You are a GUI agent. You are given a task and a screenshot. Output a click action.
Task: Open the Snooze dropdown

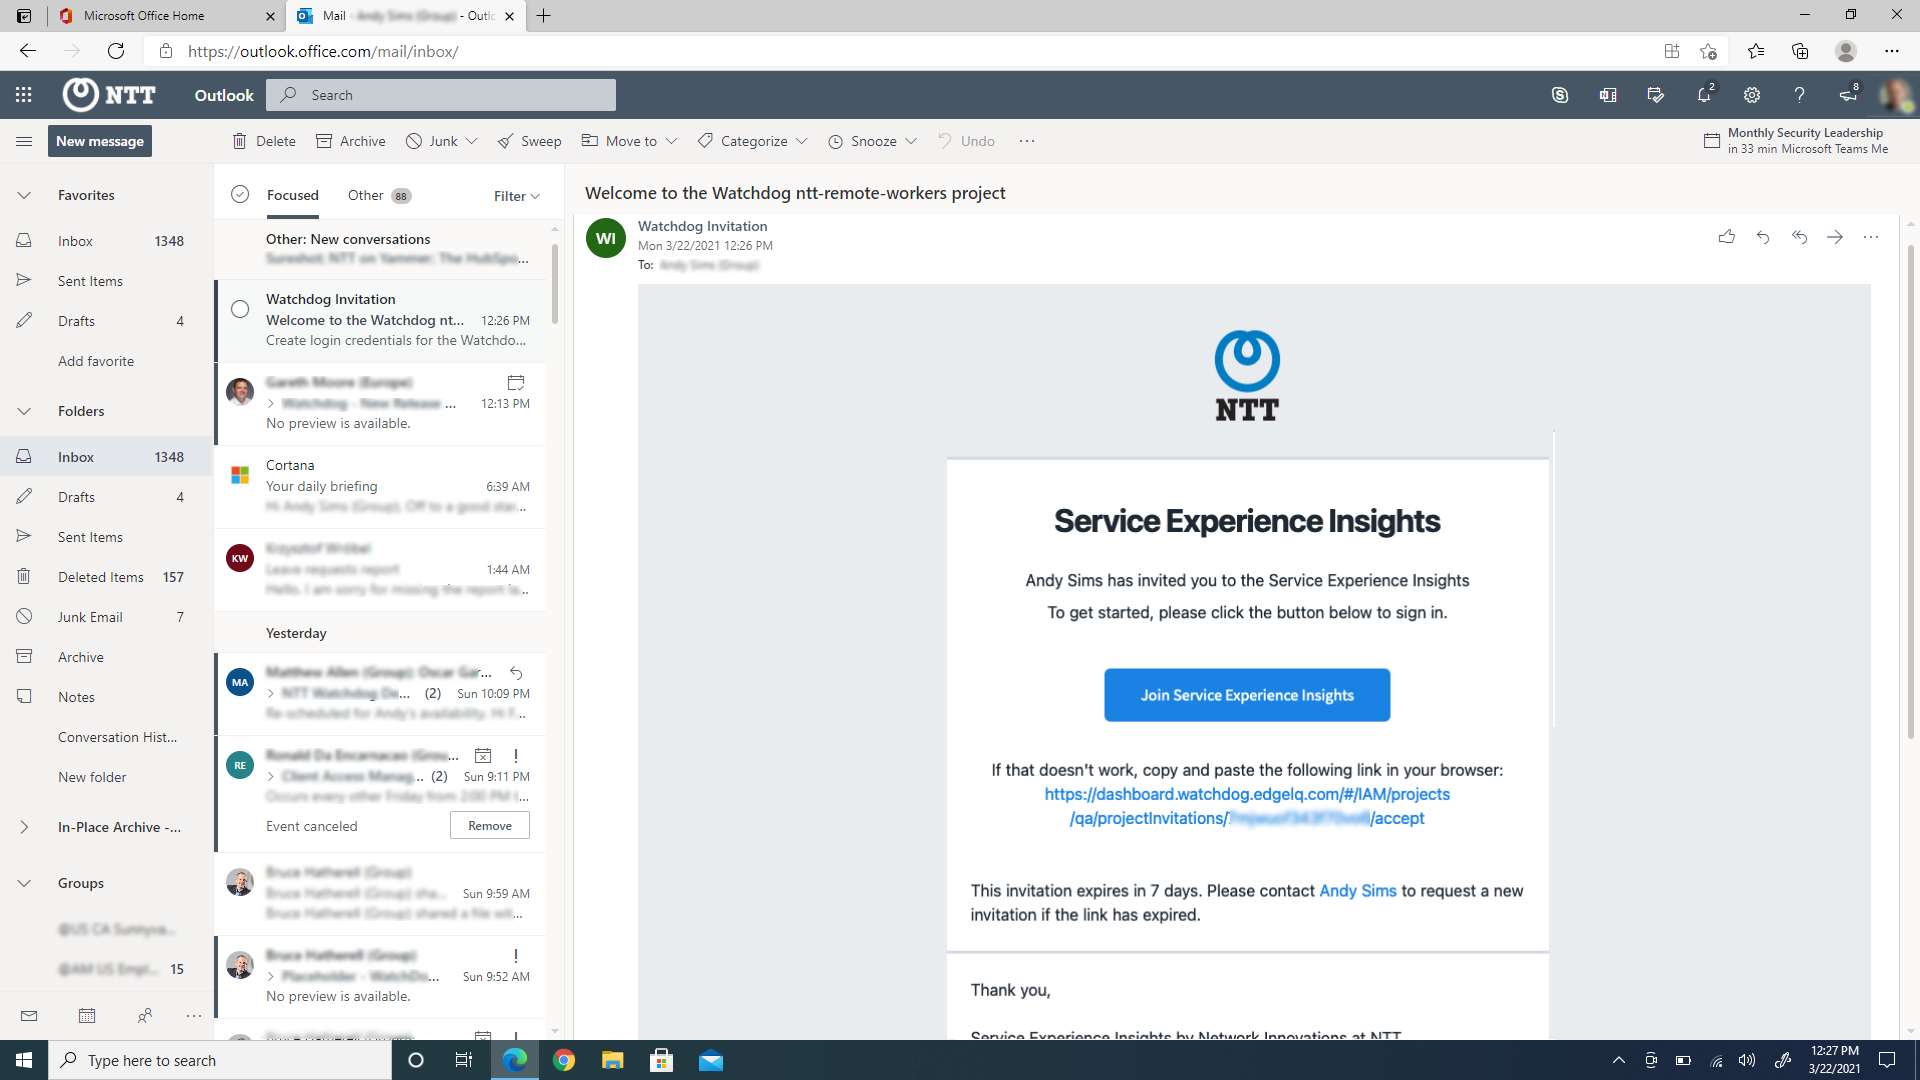(x=911, y=141)
